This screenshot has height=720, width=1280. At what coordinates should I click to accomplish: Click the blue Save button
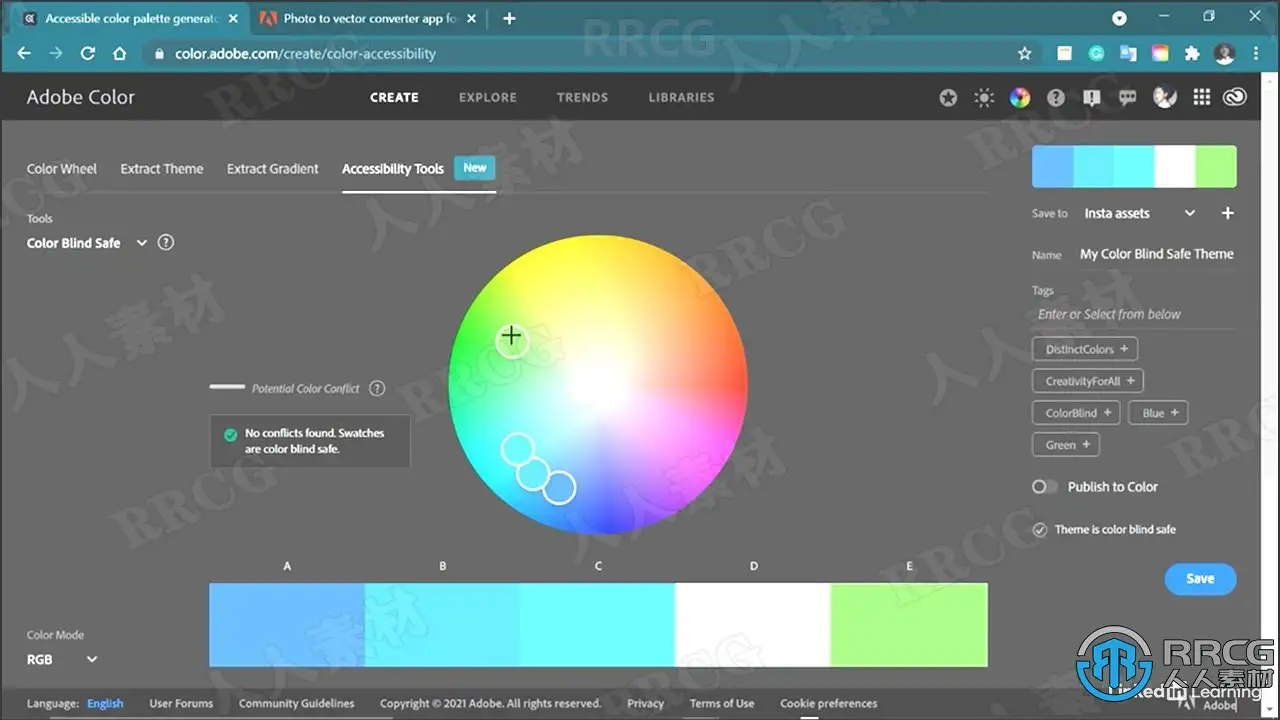1200,578
